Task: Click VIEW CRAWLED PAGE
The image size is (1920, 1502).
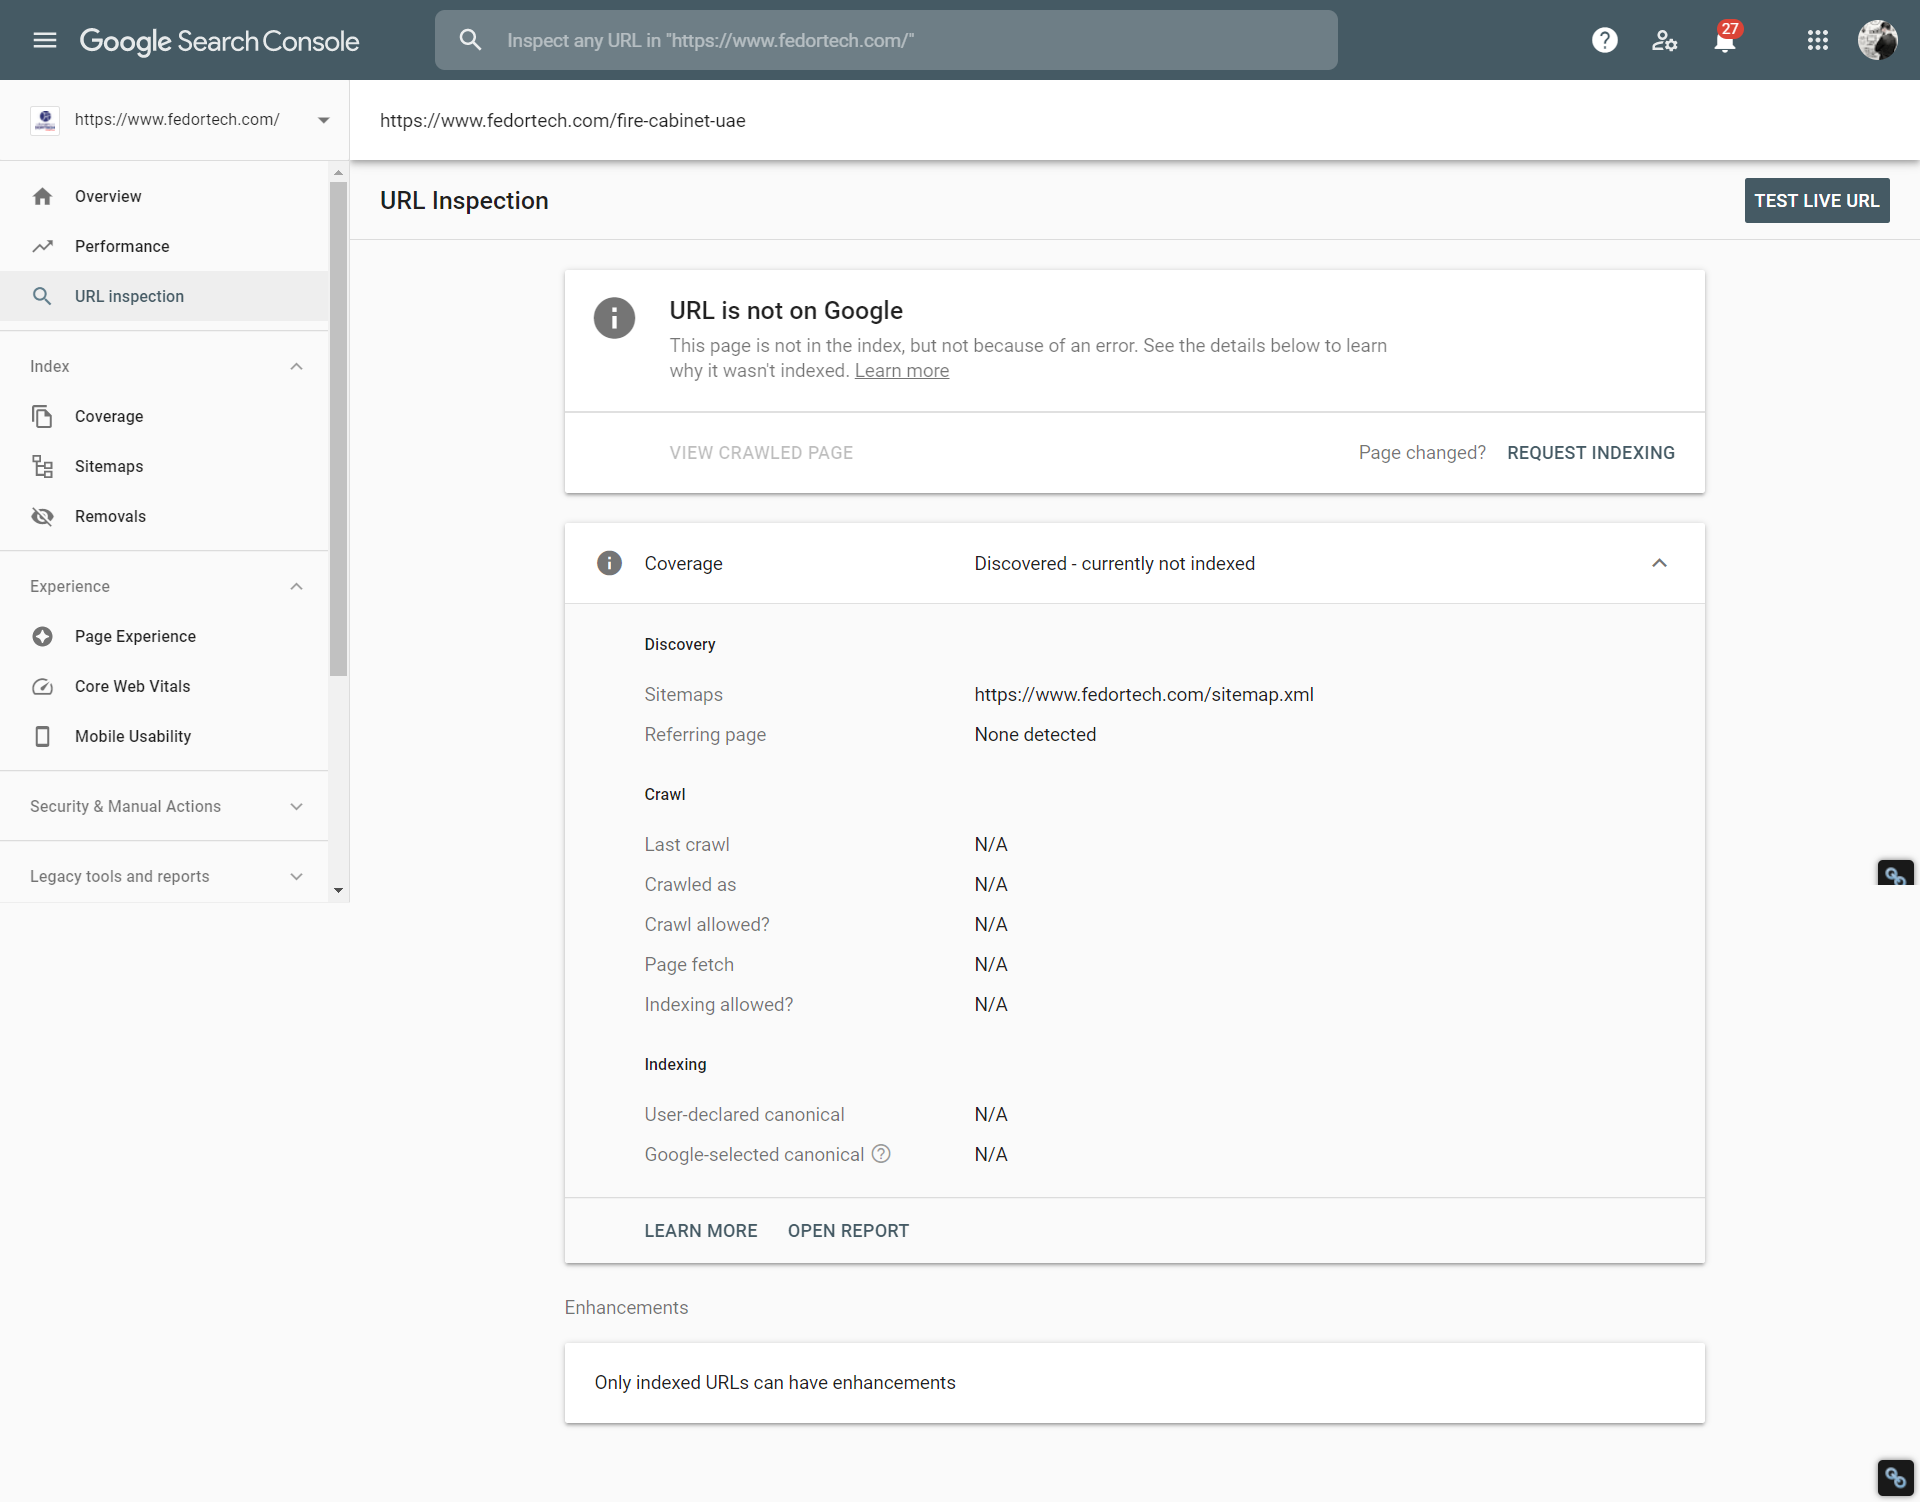Action: pyautogui.click(x=761, y=452)
